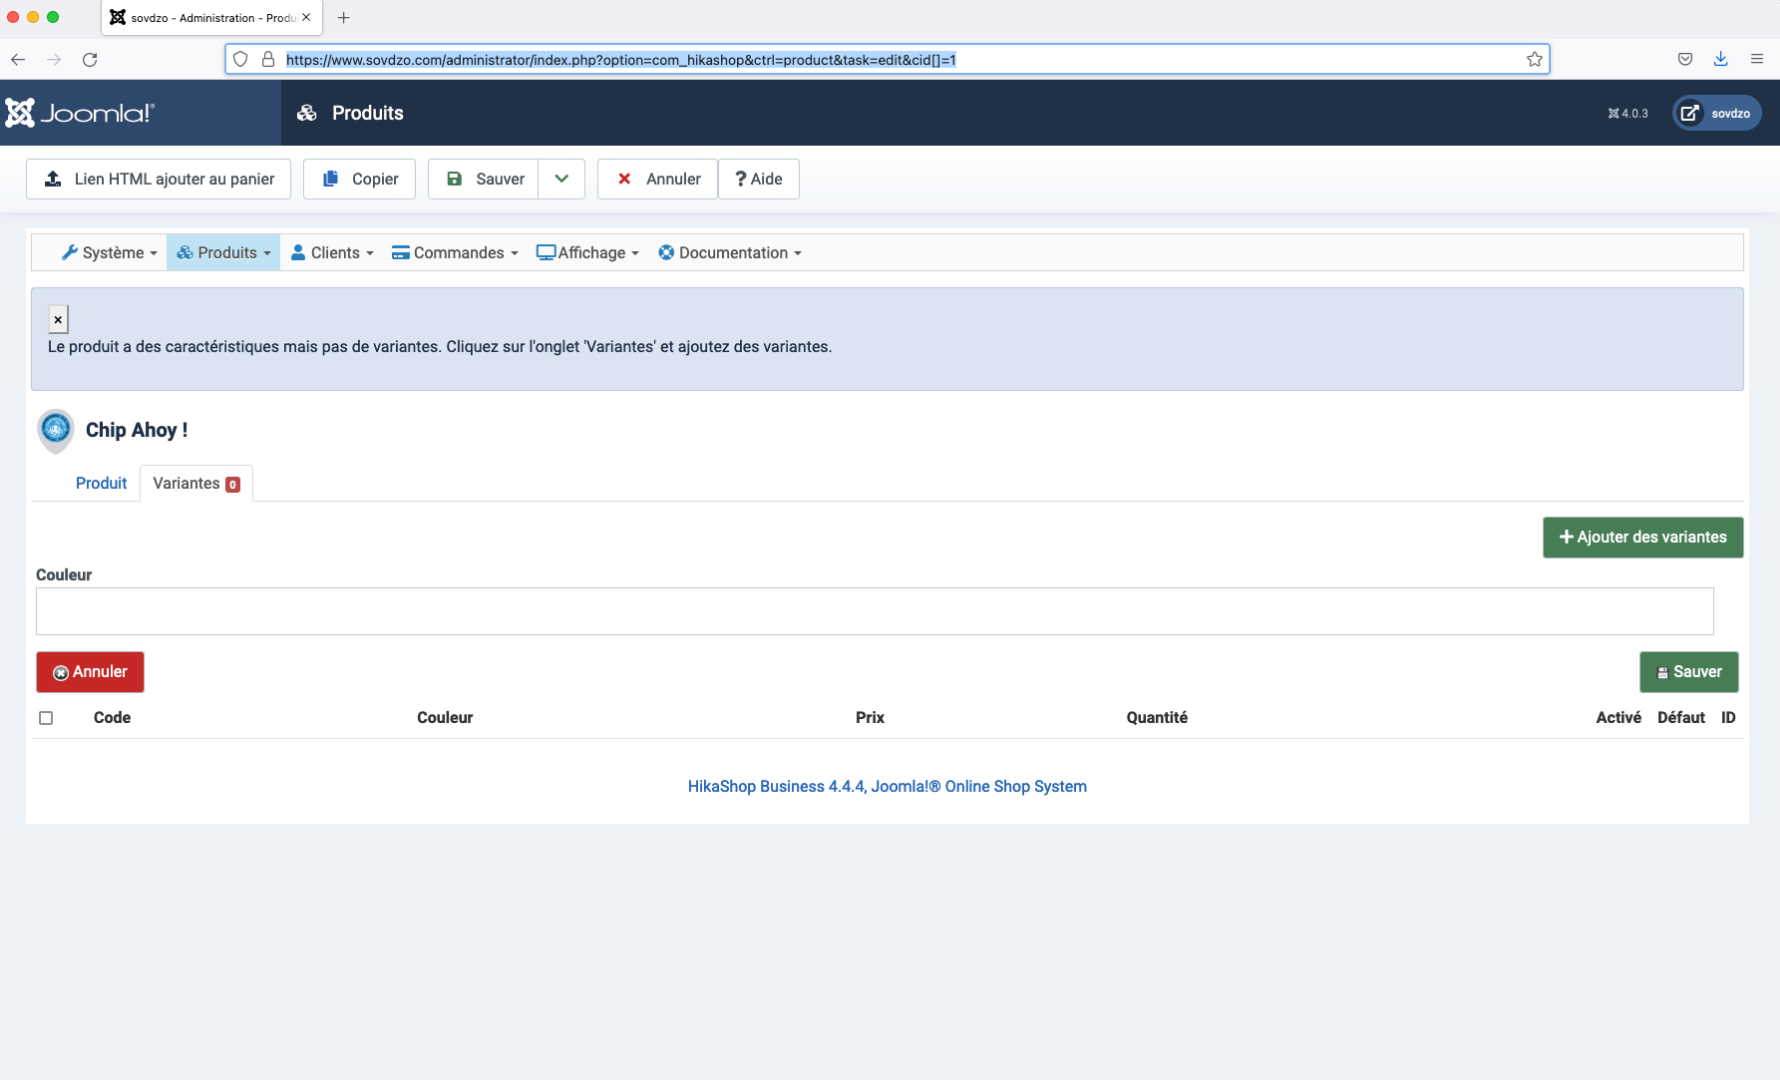Toggle the select-all variants checkbox
Screen dimensions: 1780x1080
[46, 718]
